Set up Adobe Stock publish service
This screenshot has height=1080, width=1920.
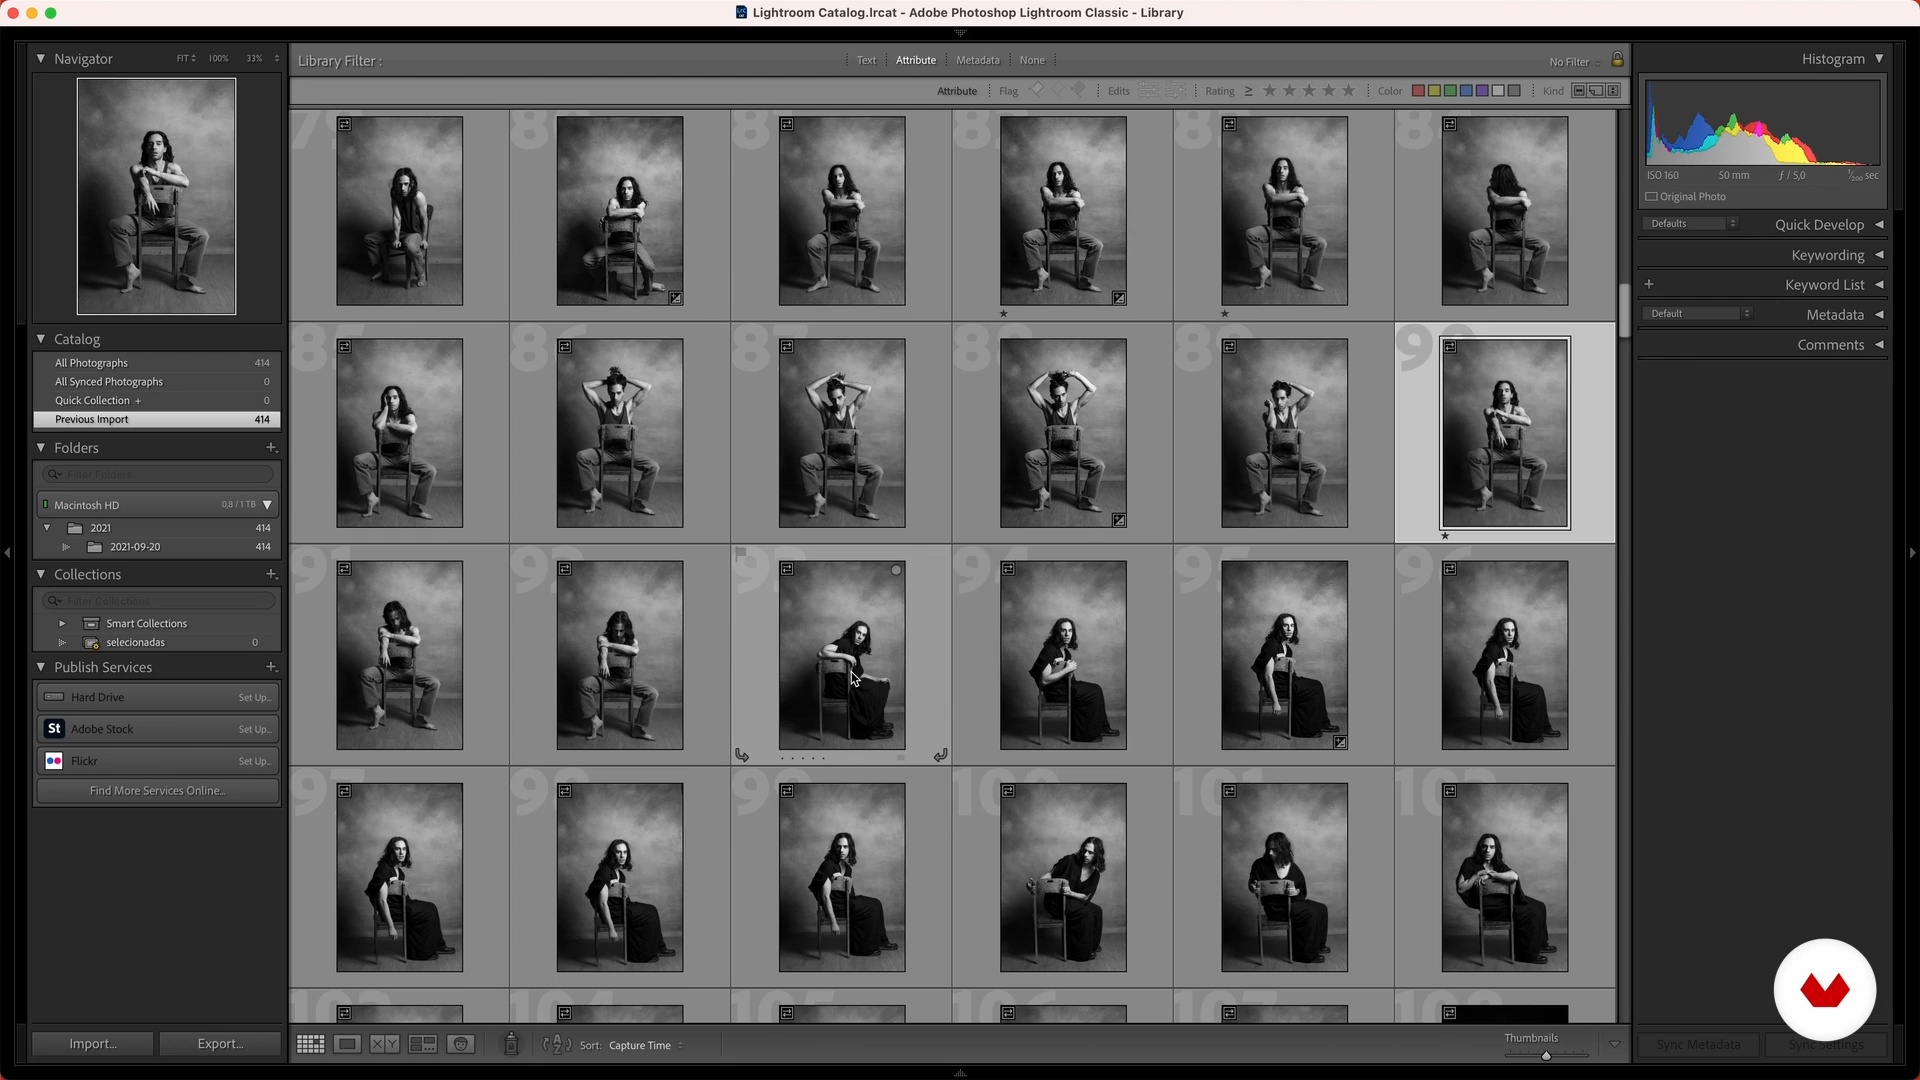(x=255, y=729)
